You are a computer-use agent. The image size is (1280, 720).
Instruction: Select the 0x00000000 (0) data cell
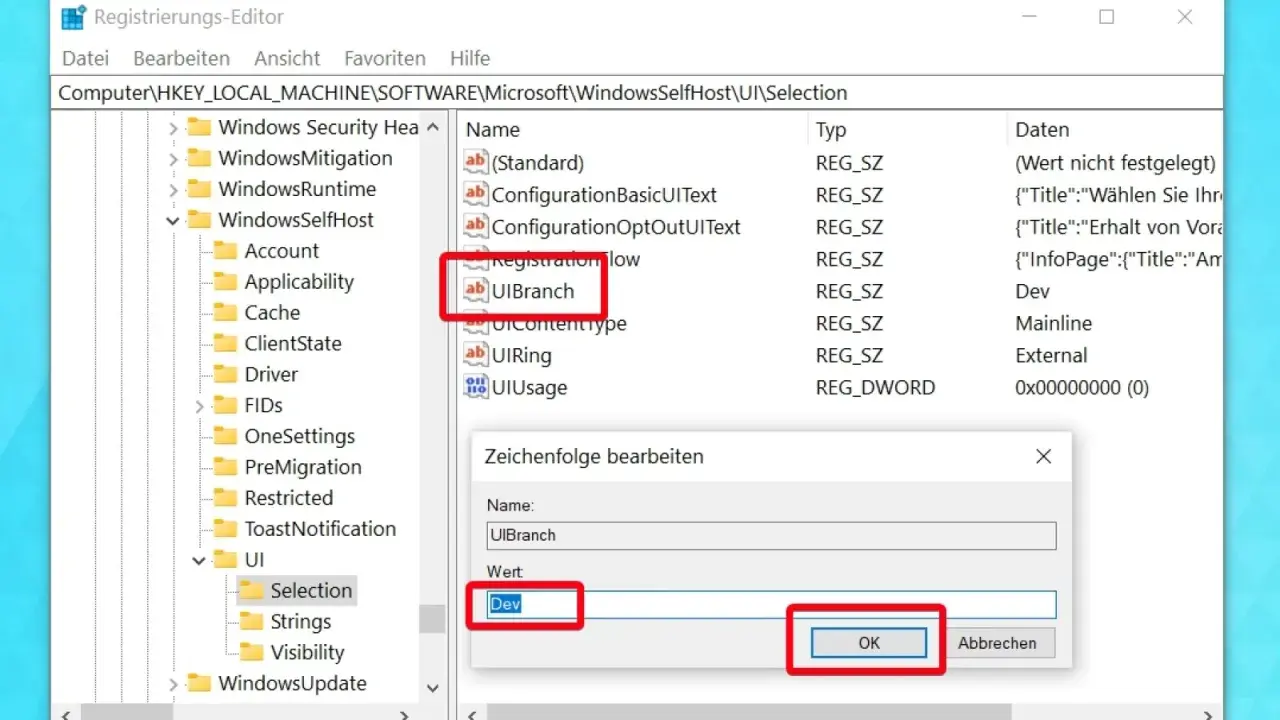1082,387
